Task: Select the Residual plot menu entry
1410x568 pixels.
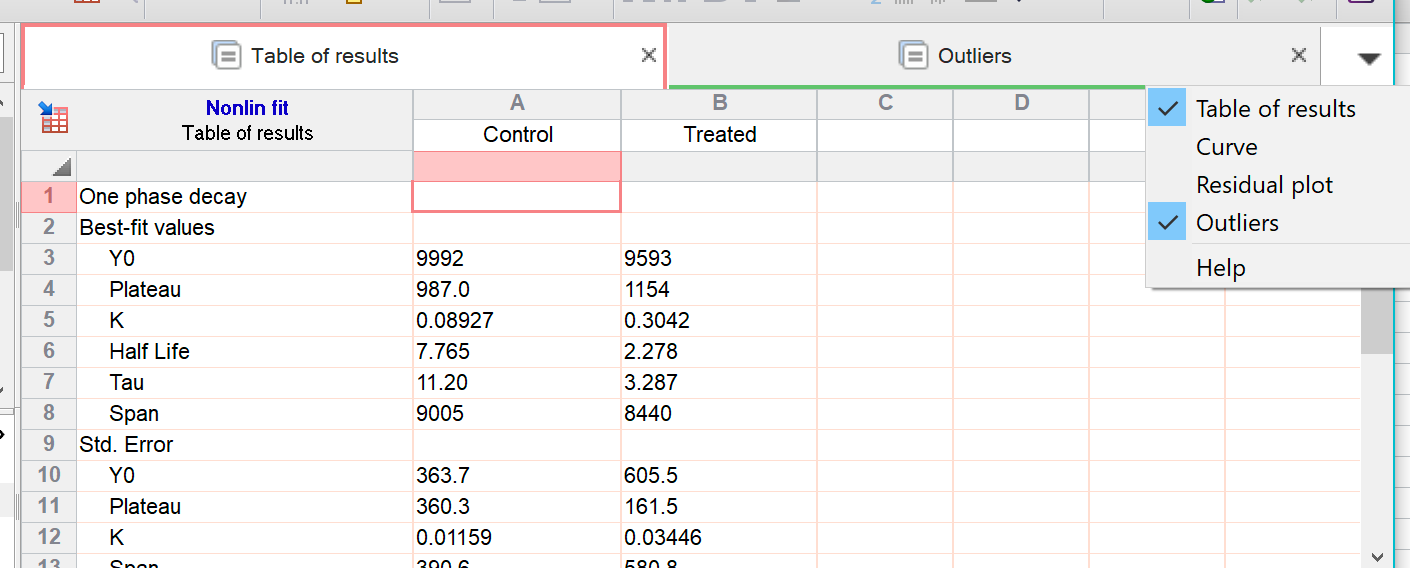Action: pos(1264,185)
